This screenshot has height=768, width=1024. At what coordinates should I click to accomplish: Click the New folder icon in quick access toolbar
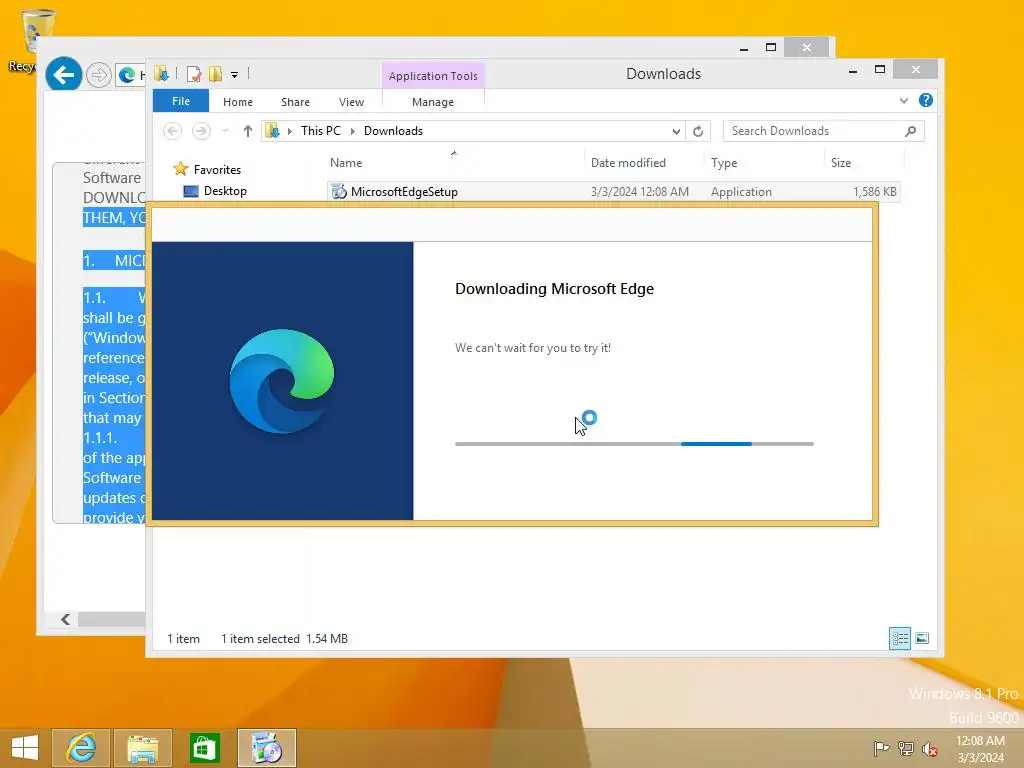point(216,74)
